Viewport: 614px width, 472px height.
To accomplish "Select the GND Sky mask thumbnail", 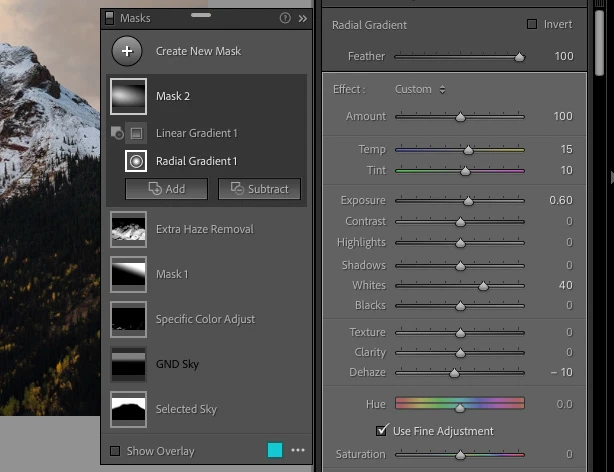I will click(128, 364).
